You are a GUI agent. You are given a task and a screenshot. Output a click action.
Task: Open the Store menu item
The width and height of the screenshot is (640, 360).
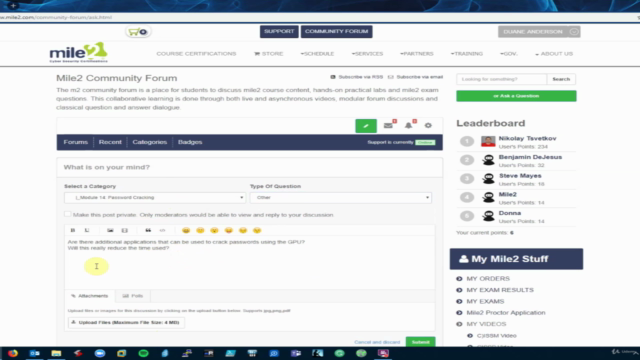(269, 54)
